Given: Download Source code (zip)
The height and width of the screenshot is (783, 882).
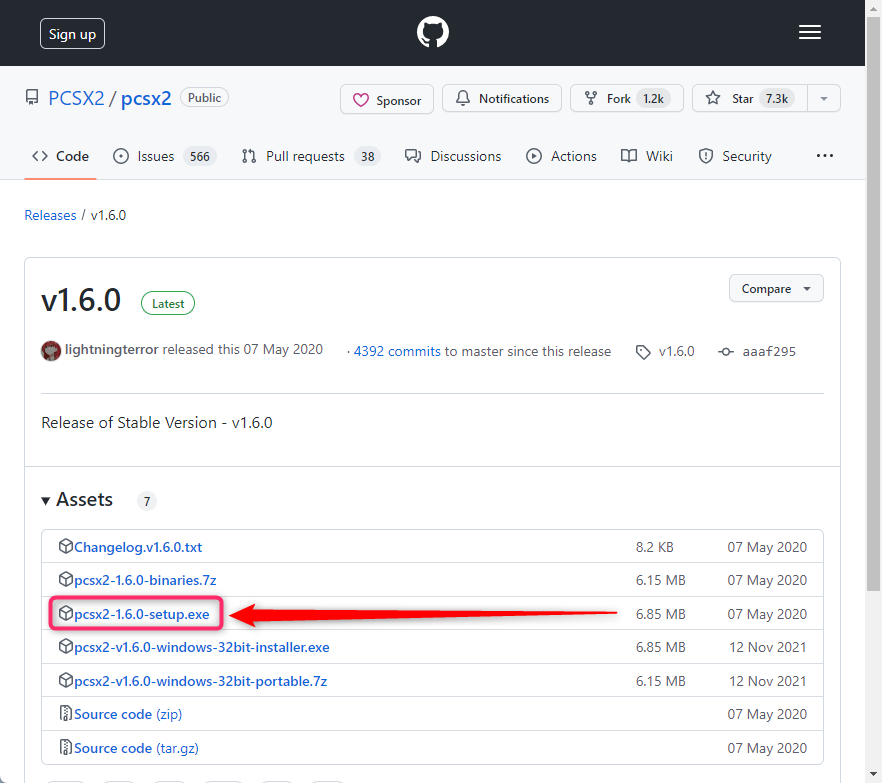Looking at the screenshot, I should (x=128, y=714).
